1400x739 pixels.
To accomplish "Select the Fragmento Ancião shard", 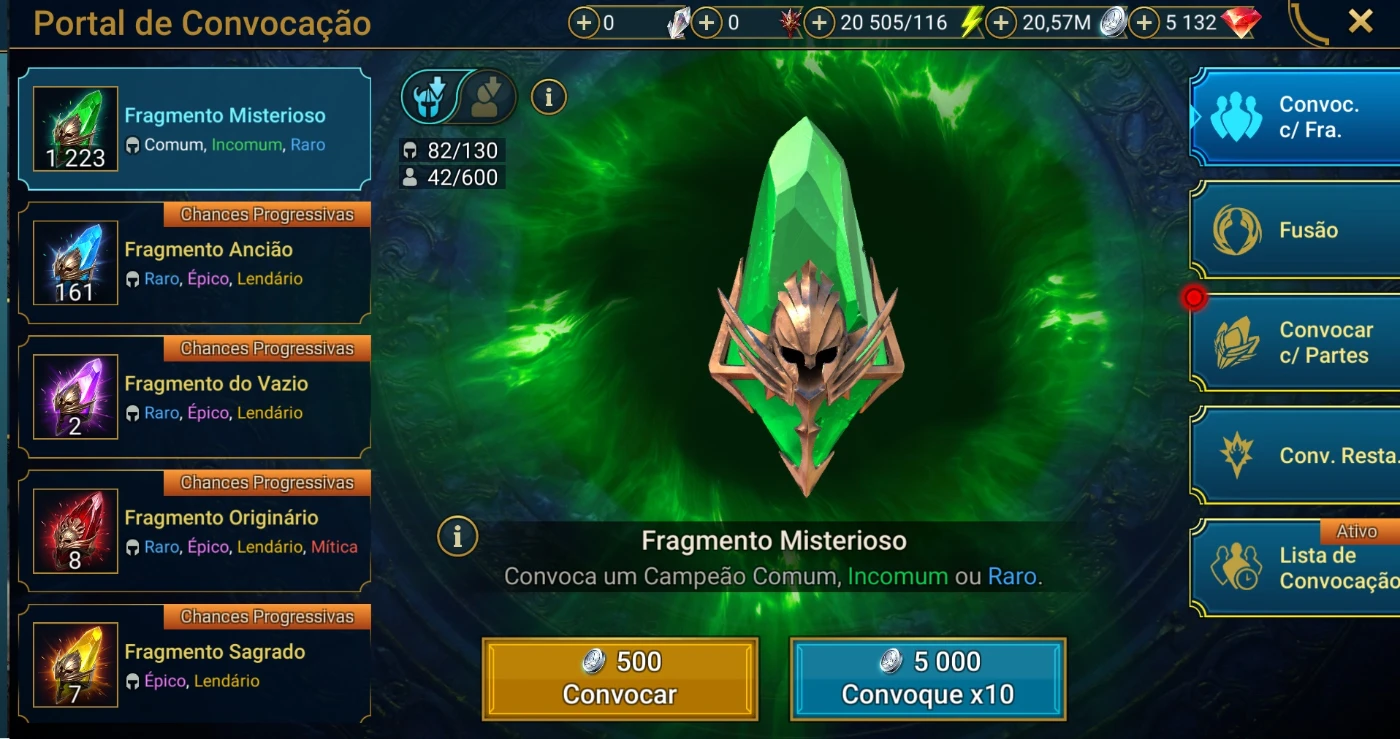I will [x=194, y=263].
